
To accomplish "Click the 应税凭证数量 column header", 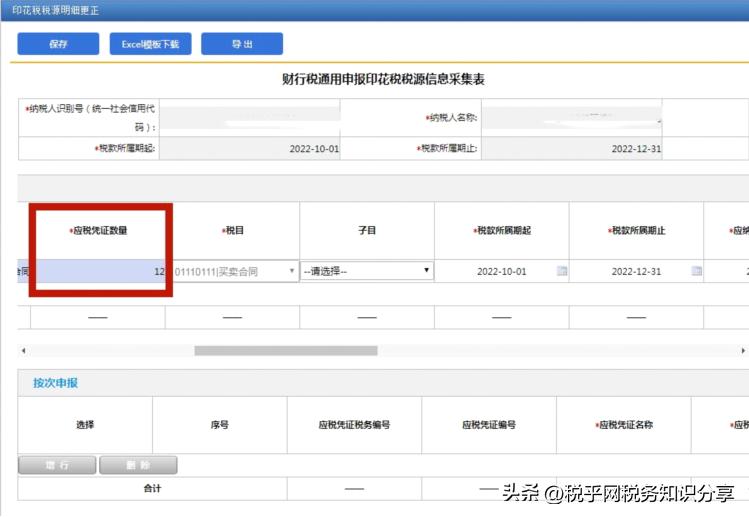I will [x=98, y=230].
